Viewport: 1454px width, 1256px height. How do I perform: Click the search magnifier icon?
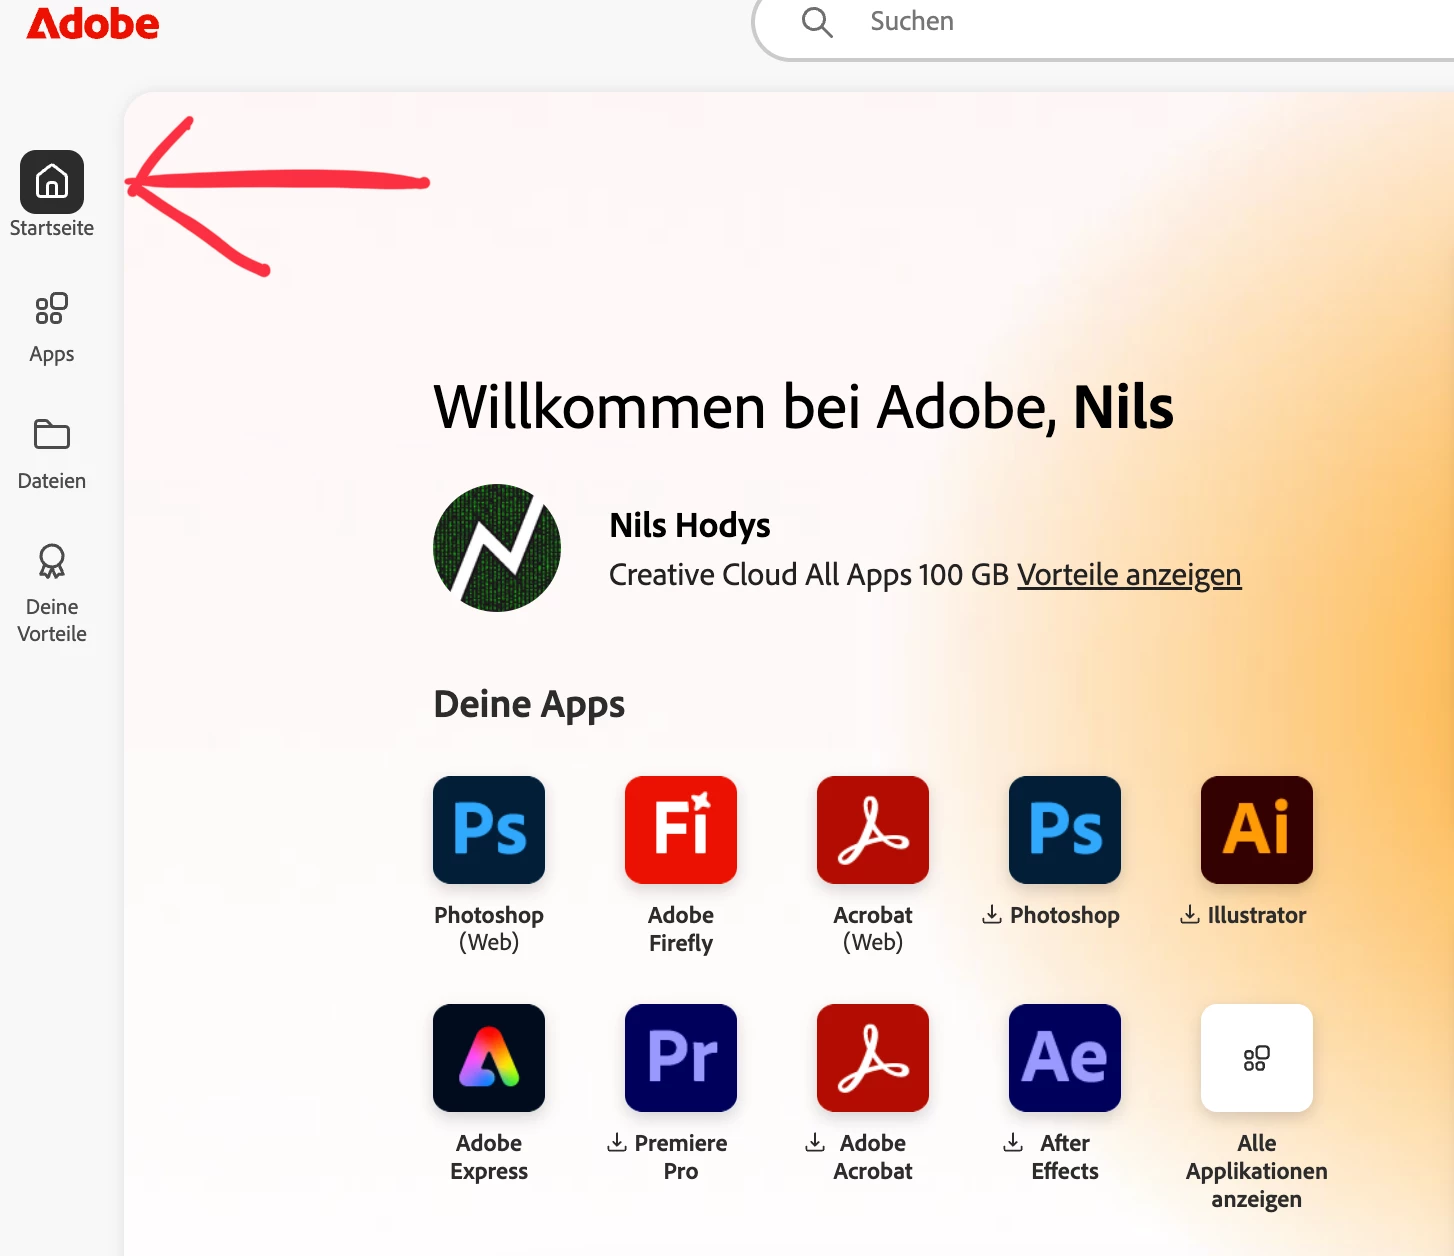[x=817, y=22]
